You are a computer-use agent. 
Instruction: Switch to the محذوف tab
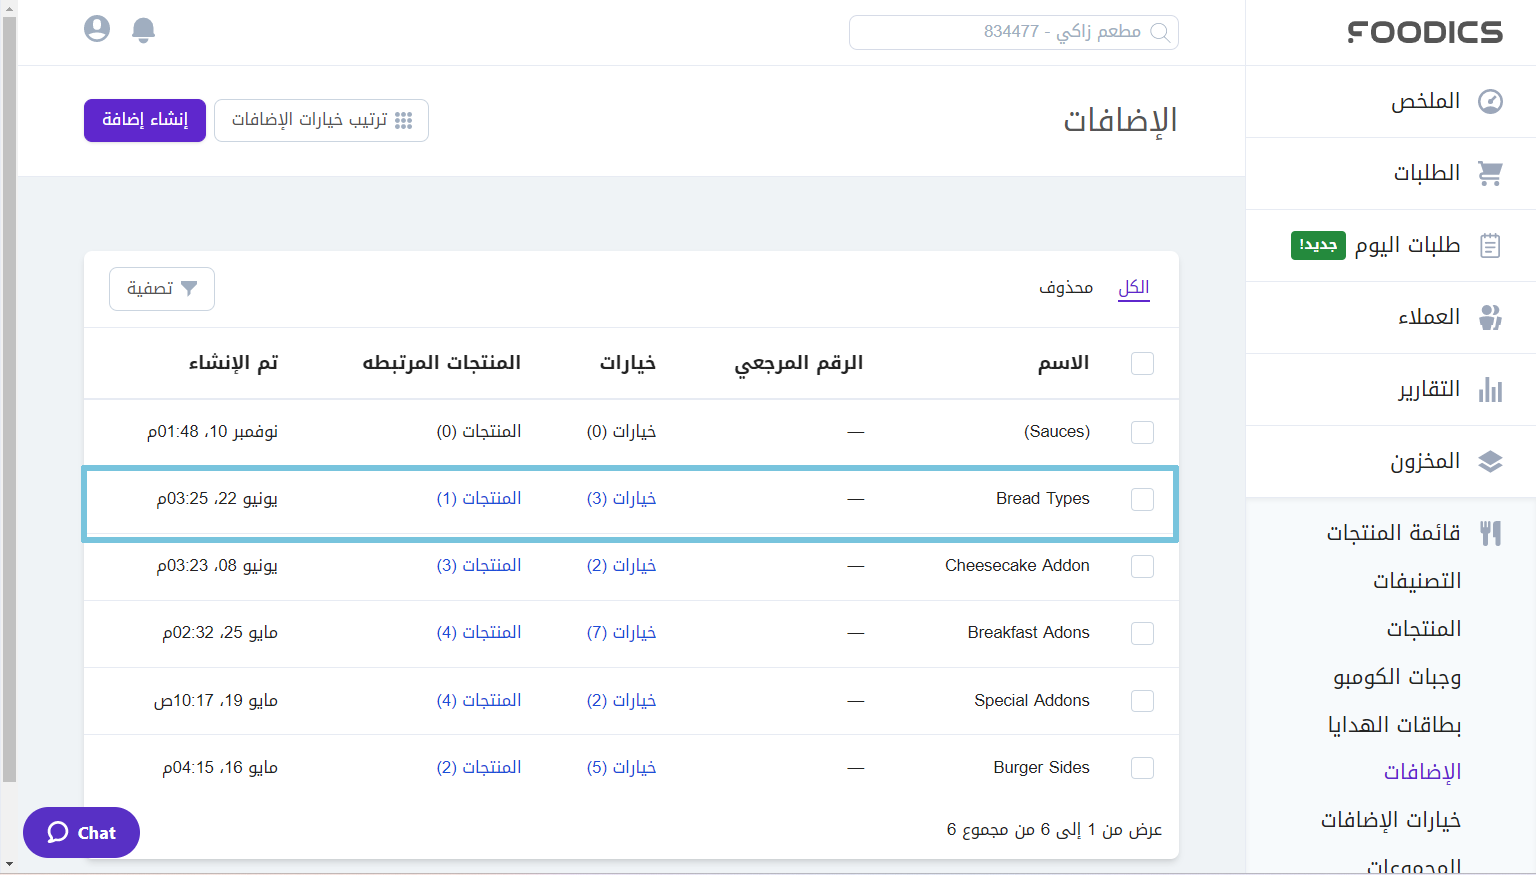1066,288
